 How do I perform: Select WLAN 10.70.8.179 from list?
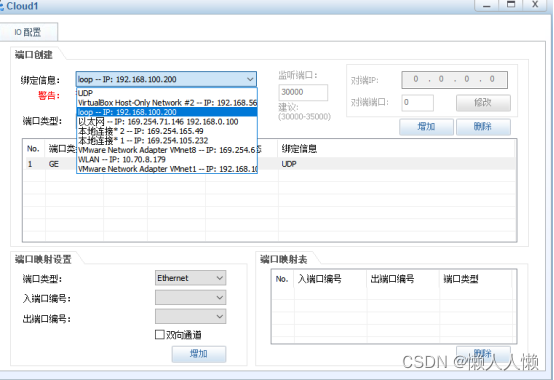[x=167, y=160]
